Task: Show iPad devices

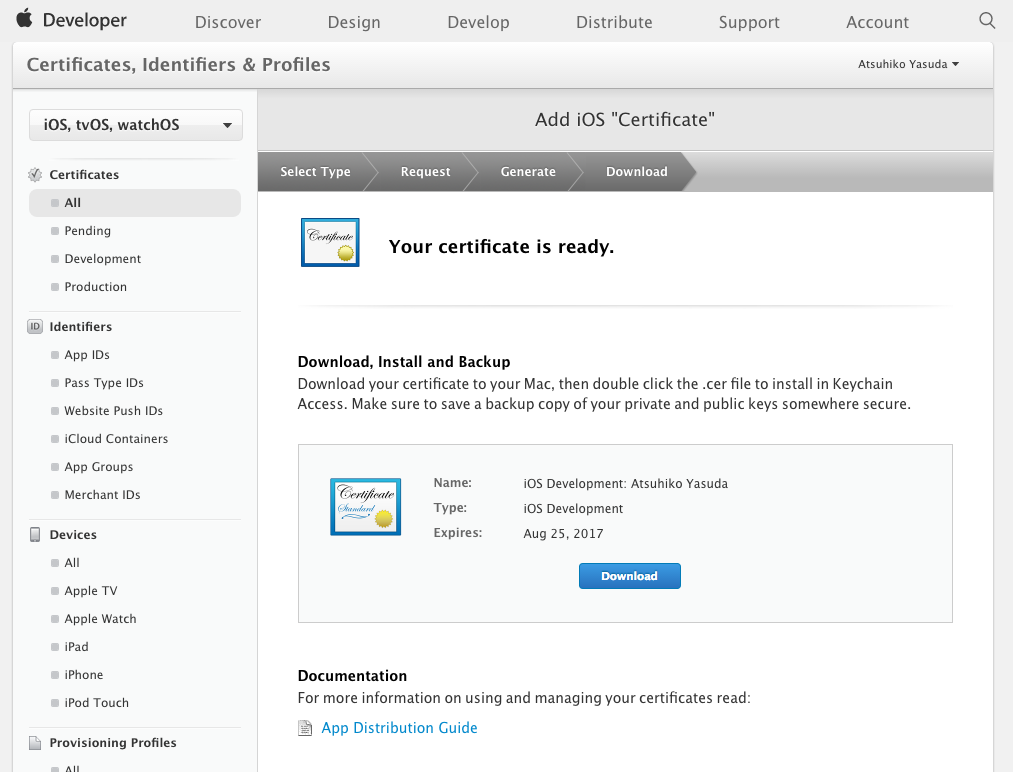Action: click(x=76, y=647)
